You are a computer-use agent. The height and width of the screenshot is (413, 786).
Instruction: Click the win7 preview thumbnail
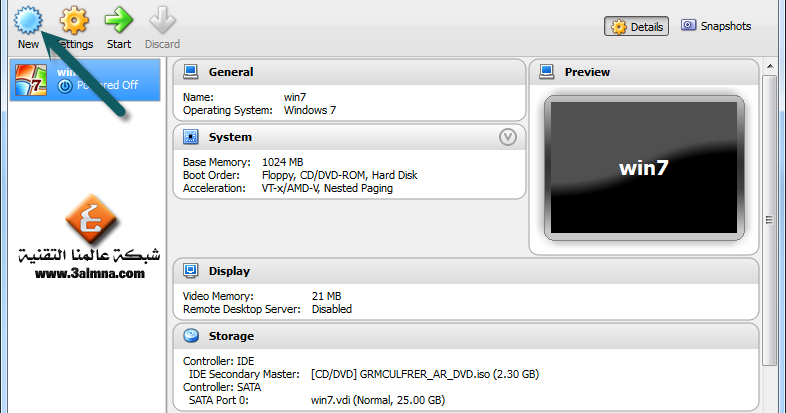(x=644, y=168)
